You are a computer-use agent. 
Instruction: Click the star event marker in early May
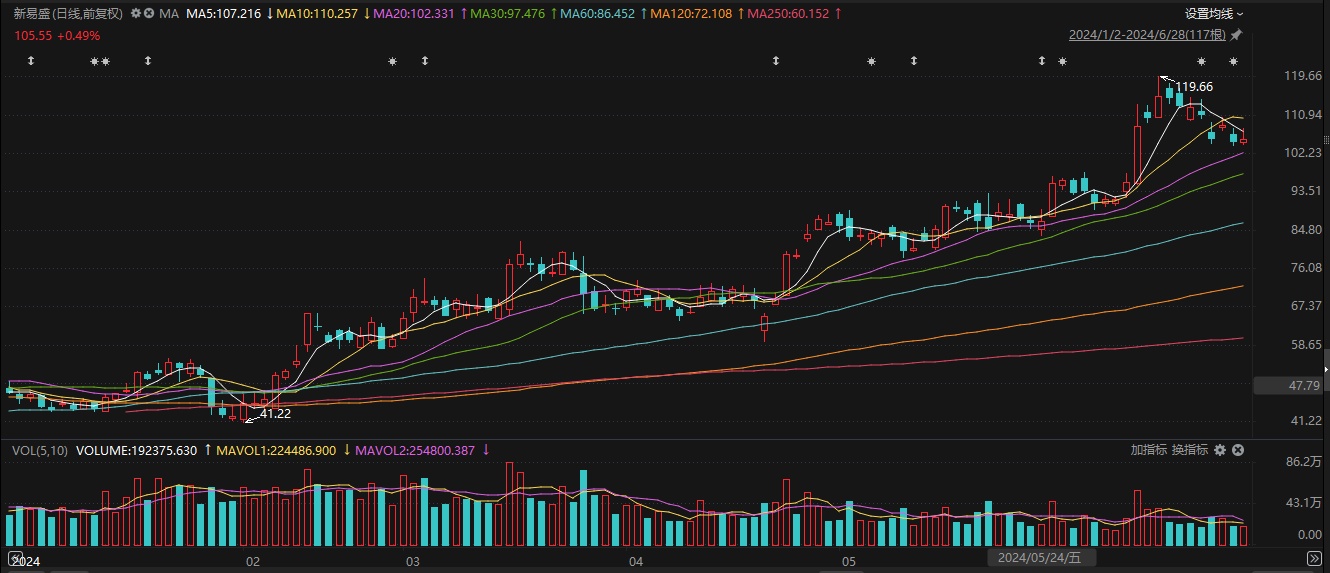[871, 62]
